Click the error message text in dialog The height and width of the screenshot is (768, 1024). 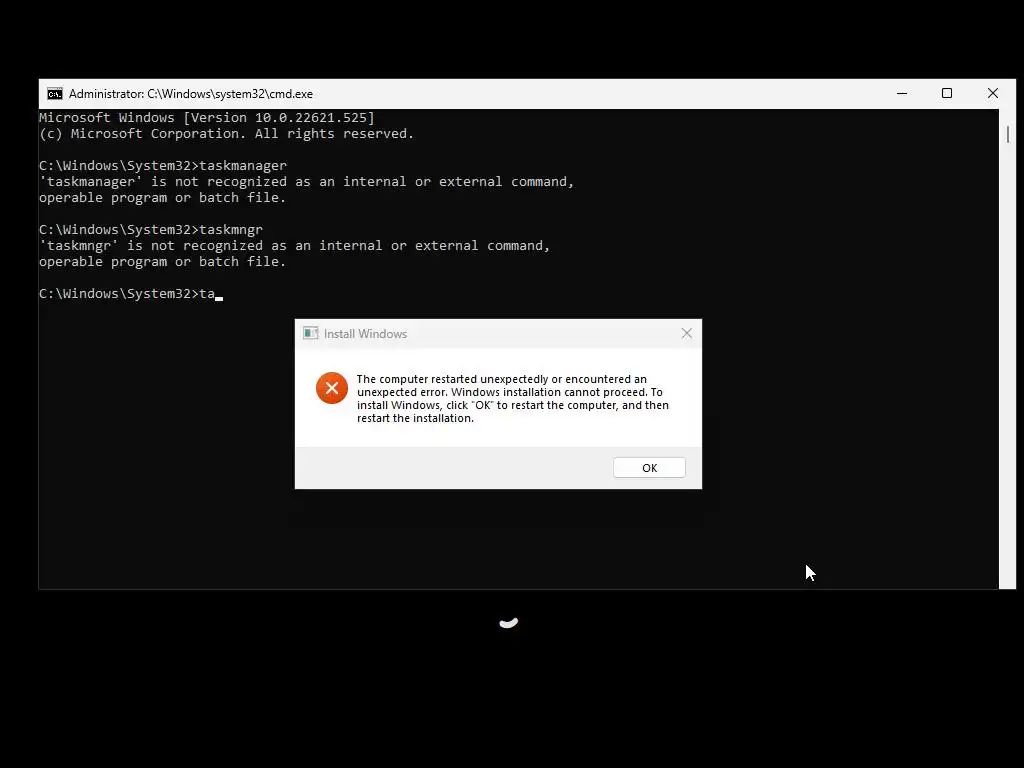pyautogui.click(x=513, y=398)
